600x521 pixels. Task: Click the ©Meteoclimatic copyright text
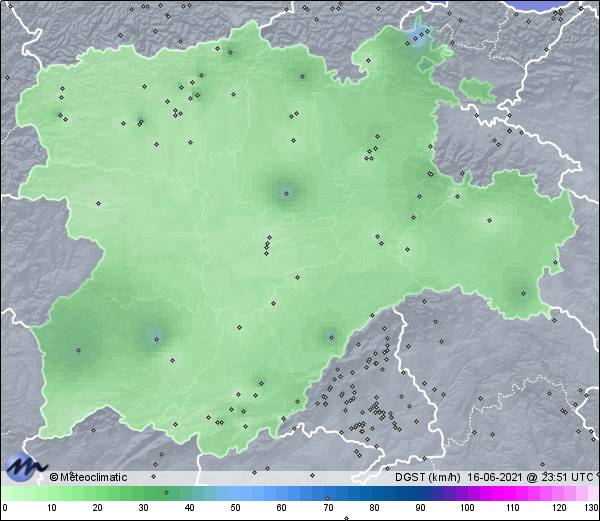tap(88, 477)
